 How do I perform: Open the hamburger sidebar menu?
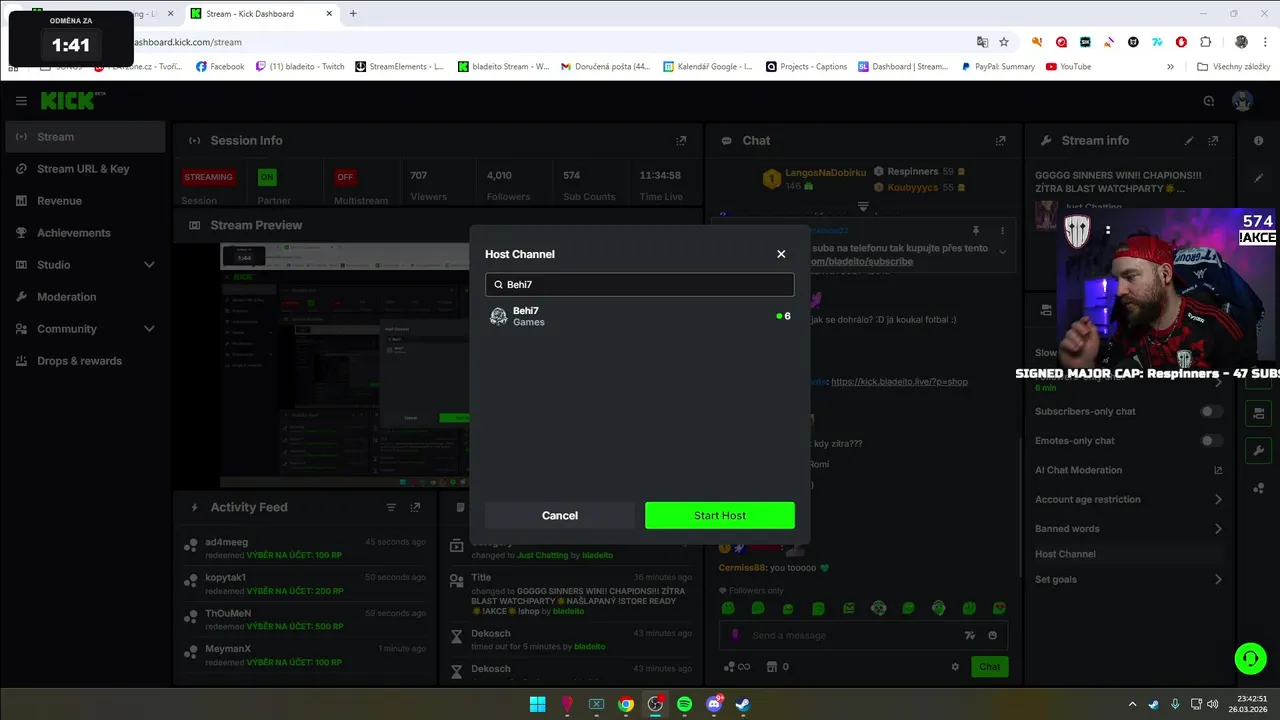(21, 101)
